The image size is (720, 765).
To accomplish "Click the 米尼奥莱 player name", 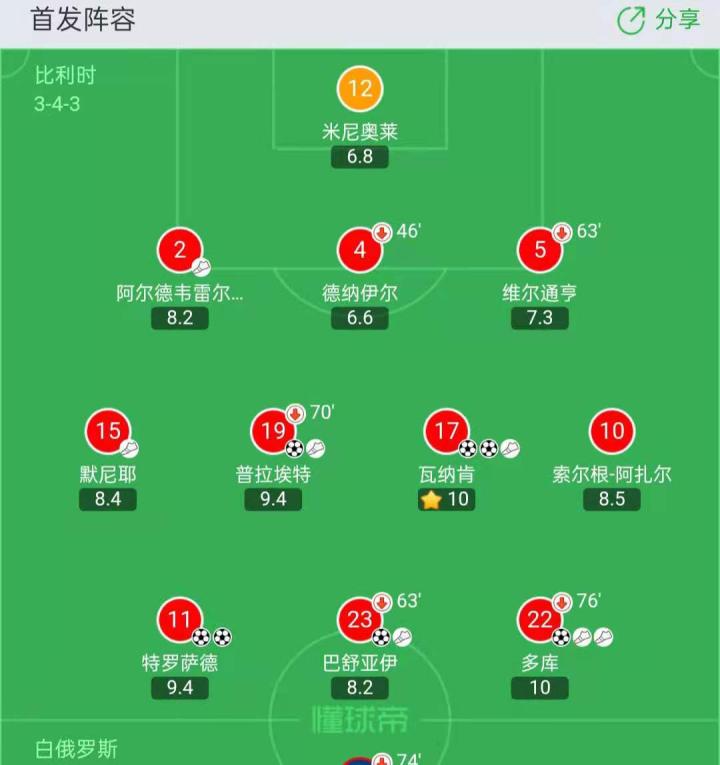I will (x=360, y=132).
